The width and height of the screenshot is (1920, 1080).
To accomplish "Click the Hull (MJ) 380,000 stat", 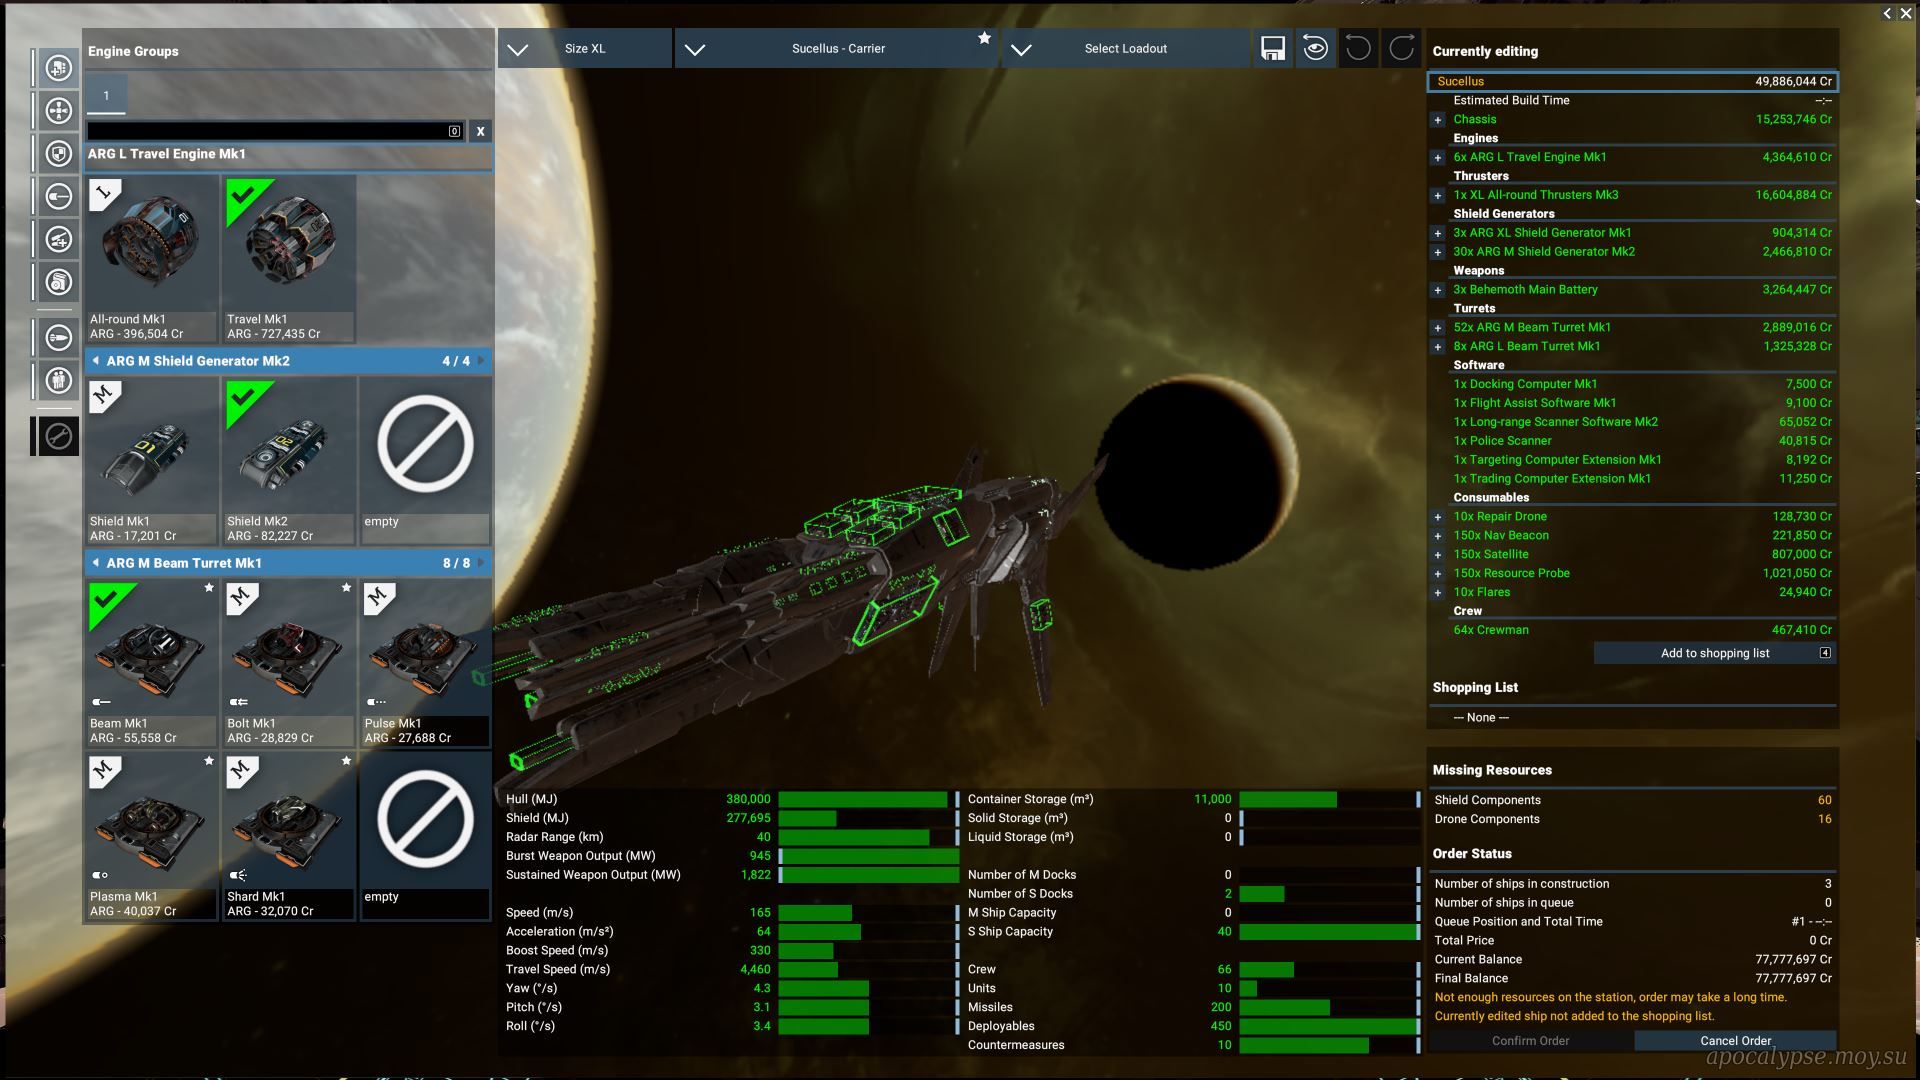I will point(731,799).
